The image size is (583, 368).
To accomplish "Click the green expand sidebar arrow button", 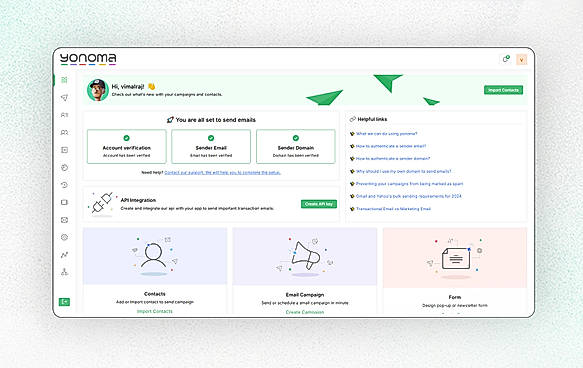I will tap(64, 302).
